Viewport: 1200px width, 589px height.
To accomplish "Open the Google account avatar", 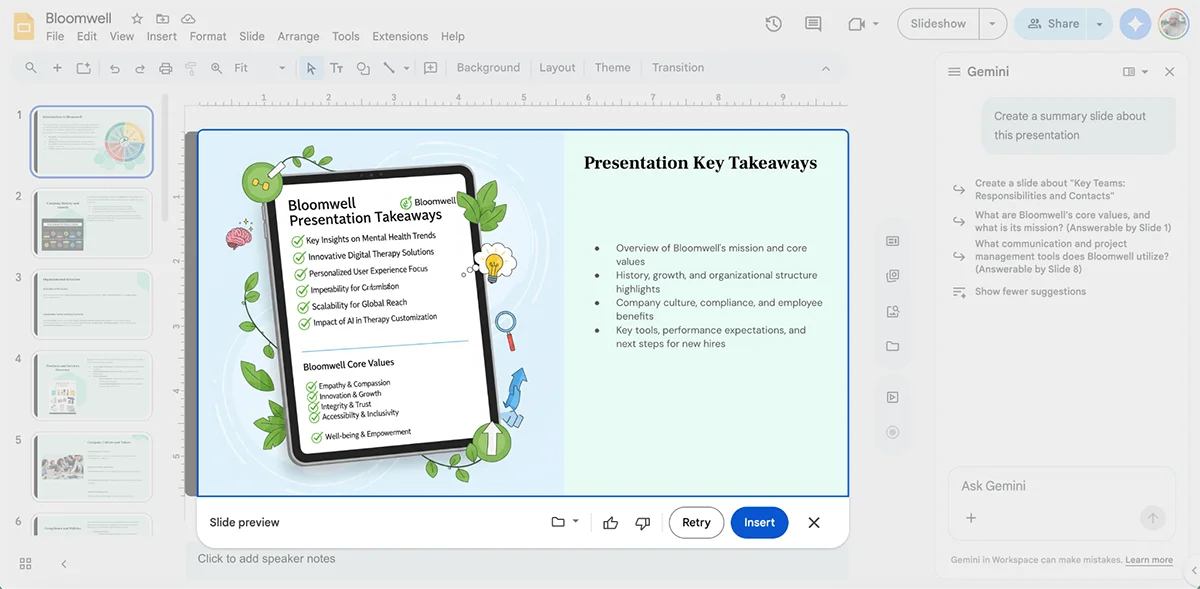I will tap(1174, 24).
